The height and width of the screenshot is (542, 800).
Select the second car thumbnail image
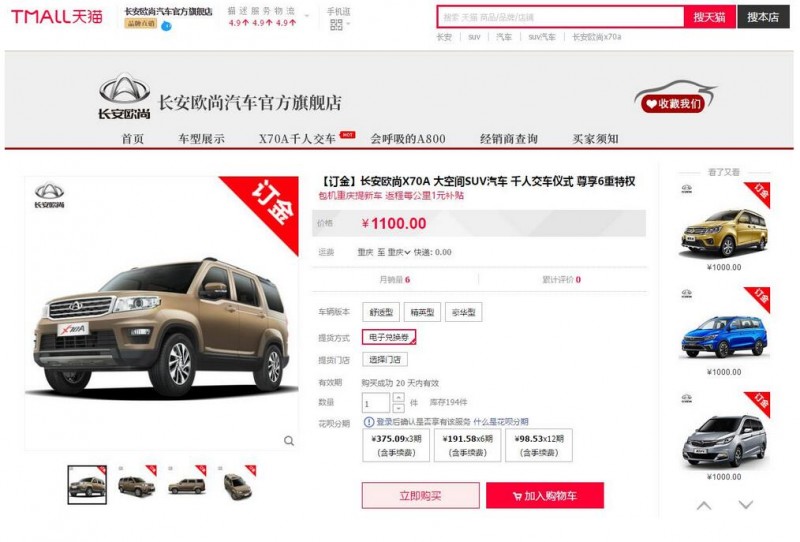click(137, 485)
